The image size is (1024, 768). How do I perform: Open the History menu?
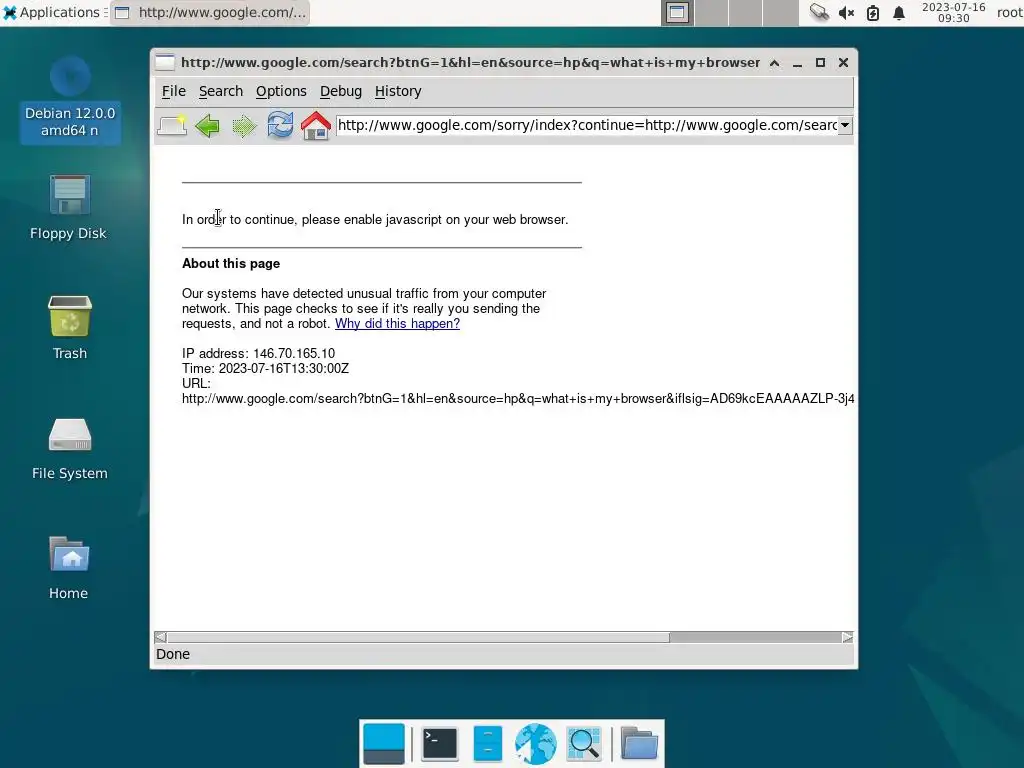398,91
